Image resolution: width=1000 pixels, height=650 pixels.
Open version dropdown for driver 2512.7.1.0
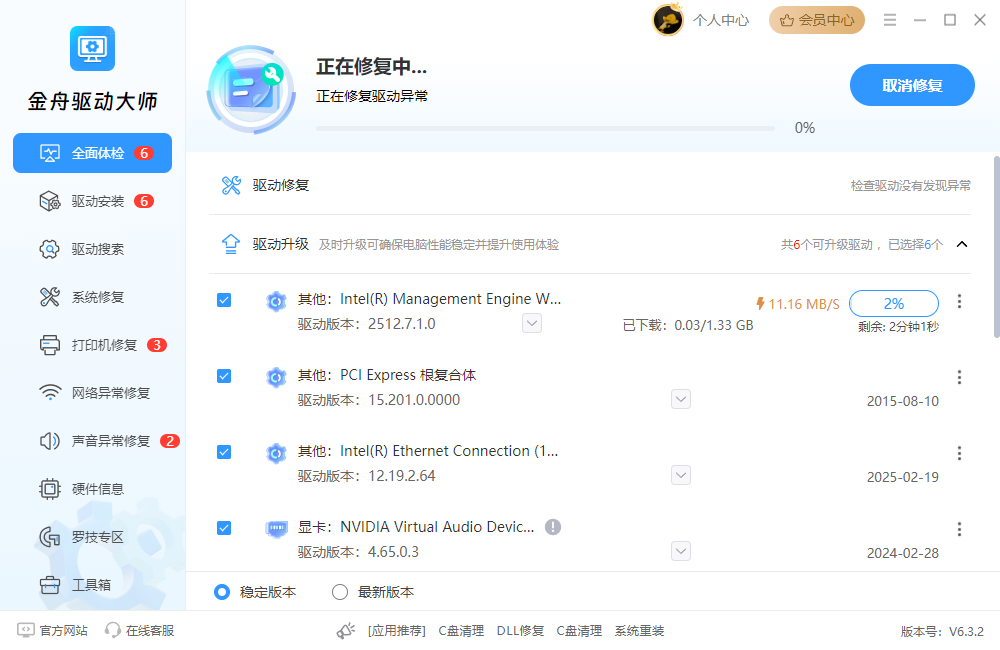532,323
